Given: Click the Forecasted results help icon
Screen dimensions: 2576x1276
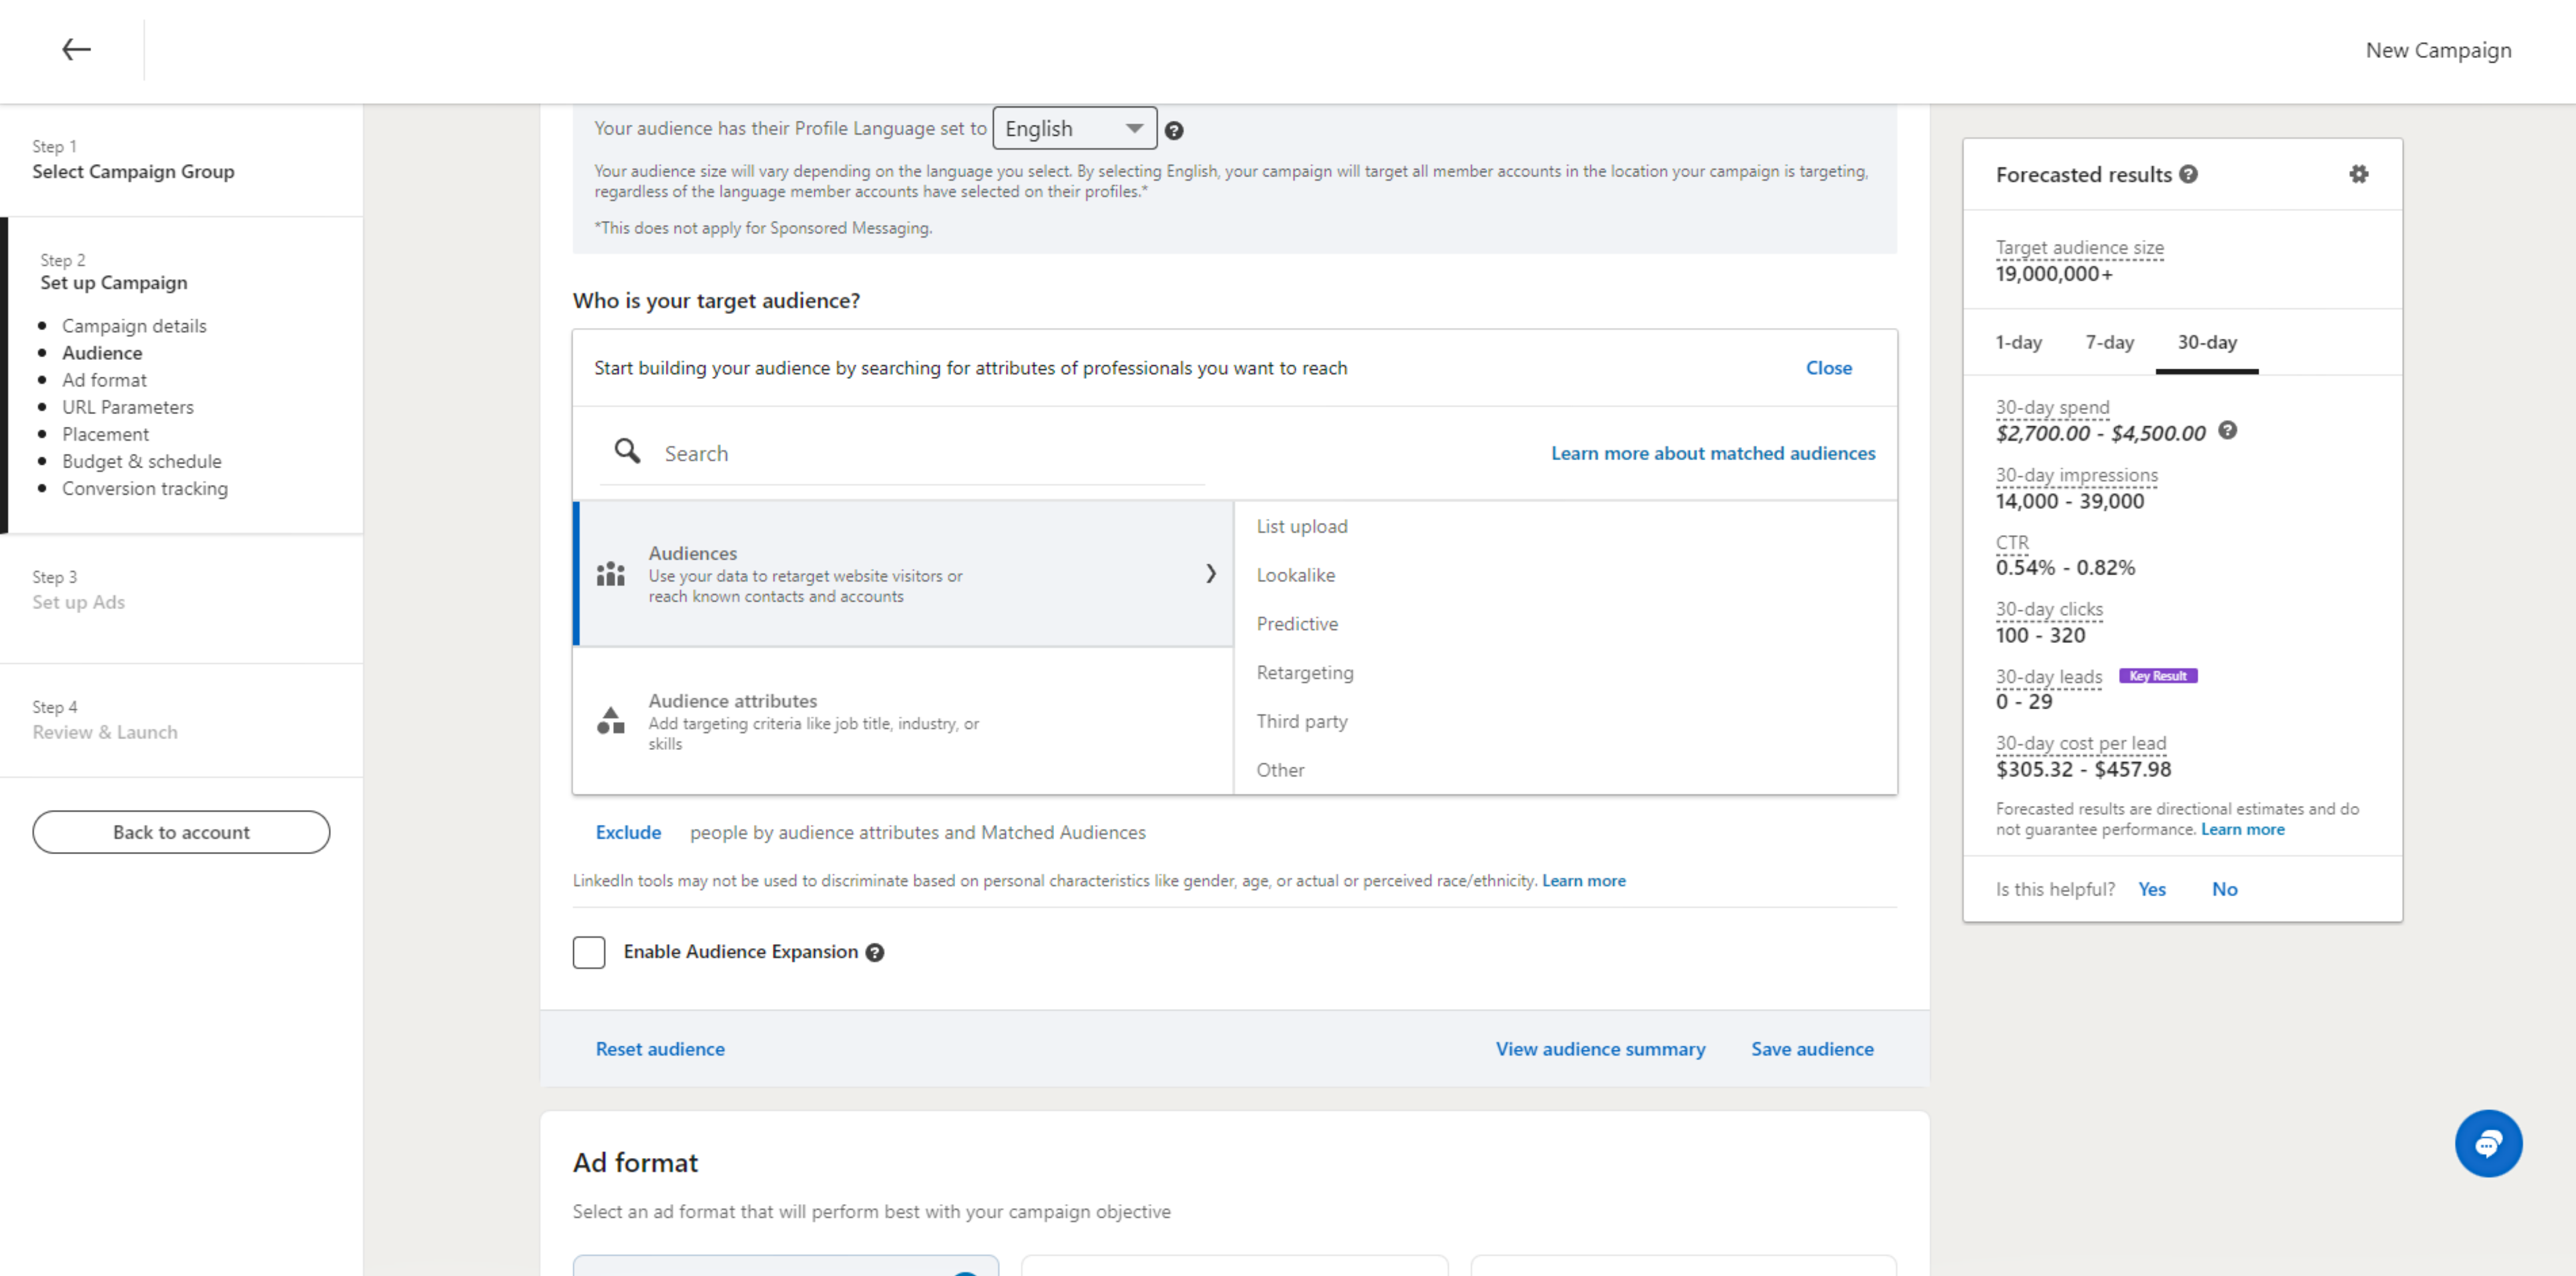Looking at the screenshot, I should coord(2188,174).
